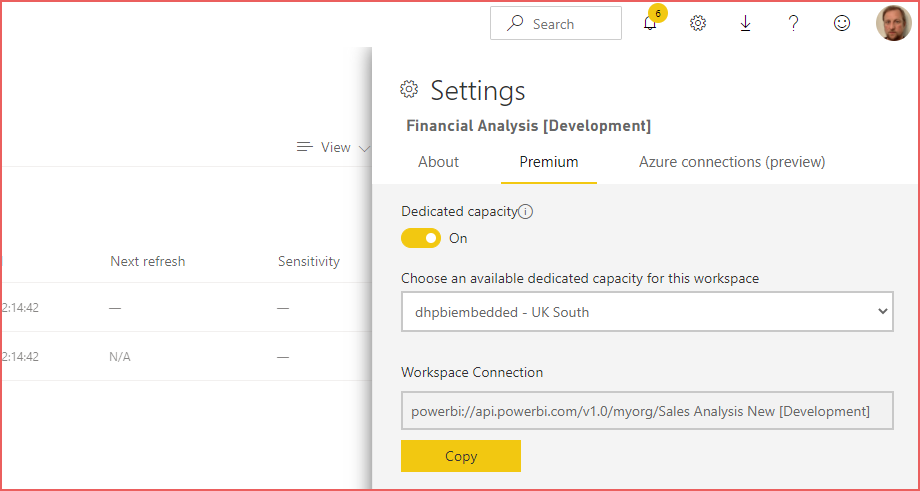This screenshot has height=491, width=920.
Task: Open the settings gear in the header
Action: point(698,23)
